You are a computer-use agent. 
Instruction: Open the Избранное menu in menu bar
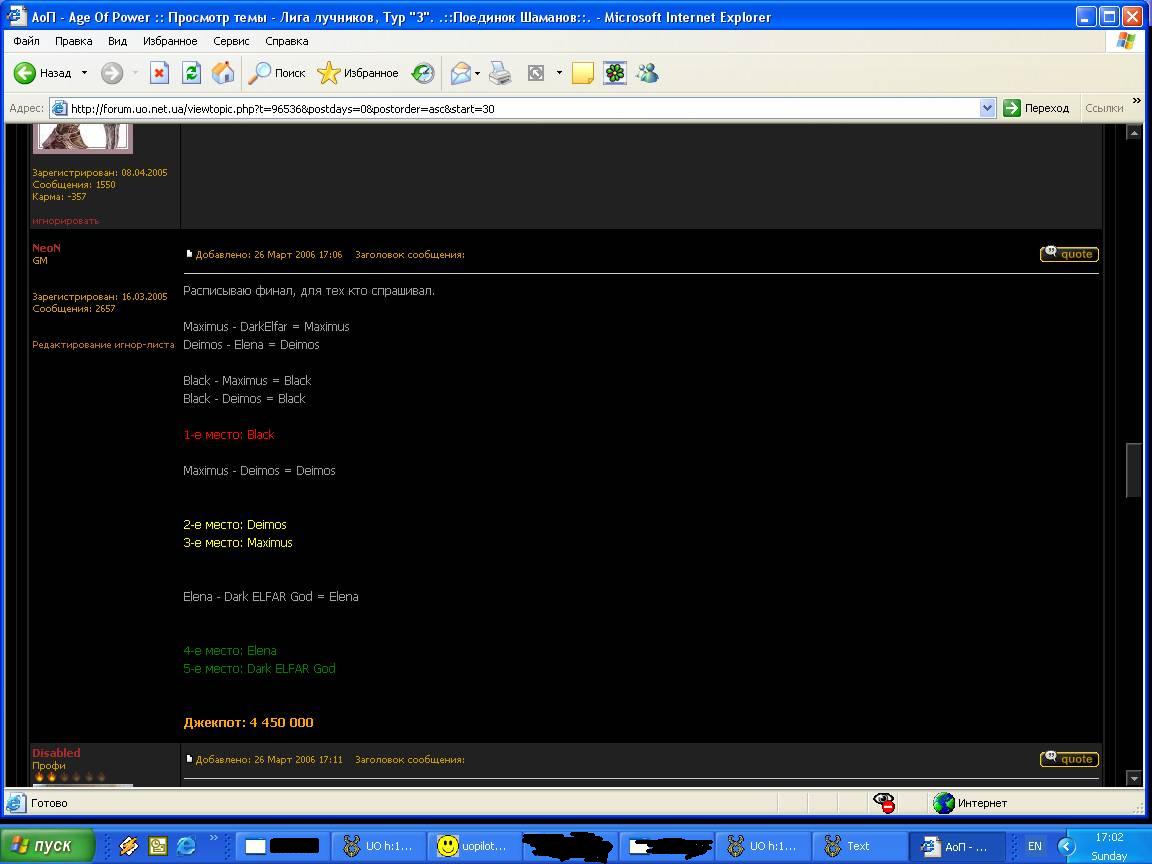point(169,41)
